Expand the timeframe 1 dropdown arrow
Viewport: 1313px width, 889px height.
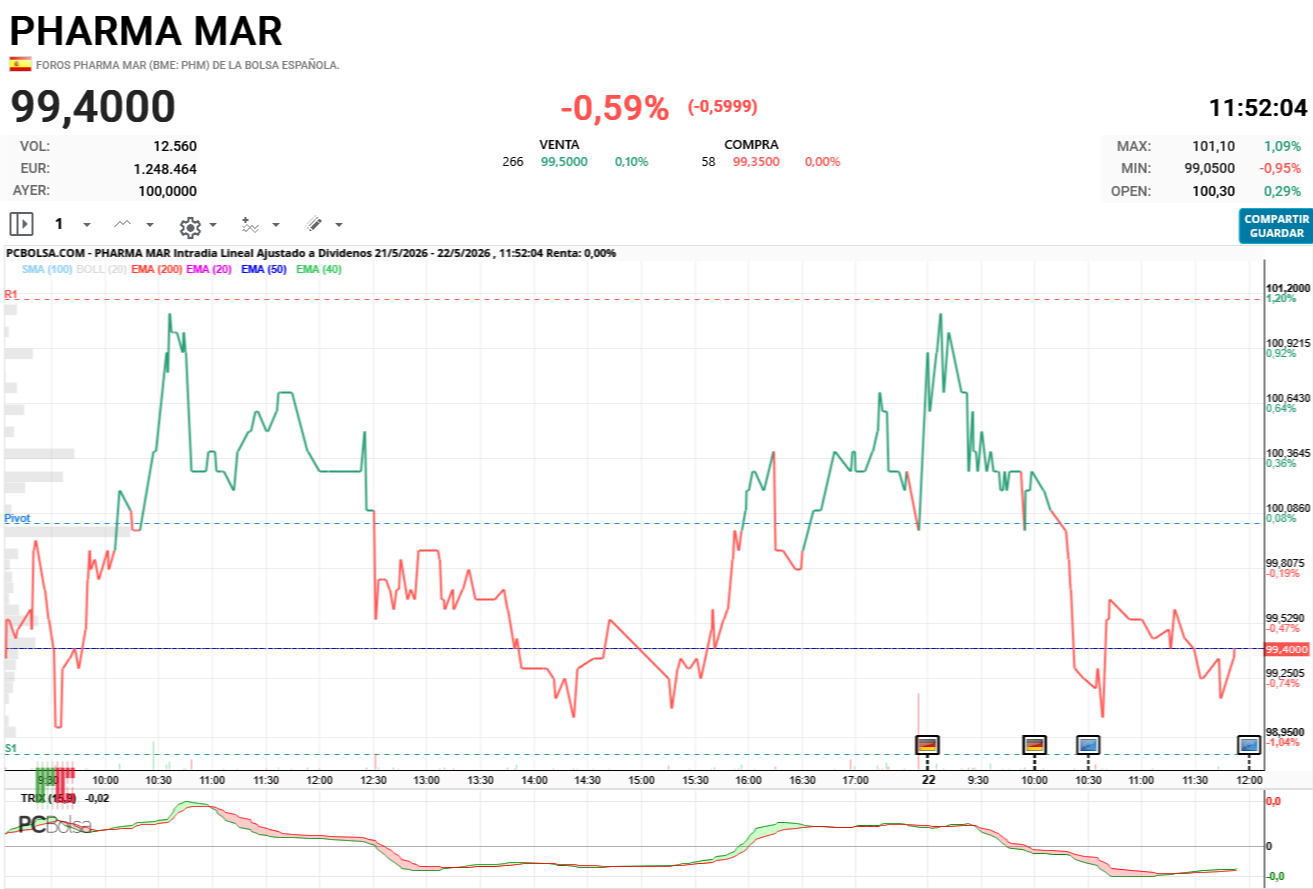pyautogui.click(x=86, y=225)
